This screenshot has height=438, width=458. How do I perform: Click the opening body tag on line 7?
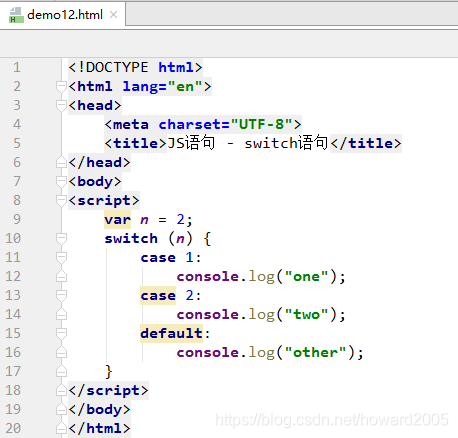[95, 182]
